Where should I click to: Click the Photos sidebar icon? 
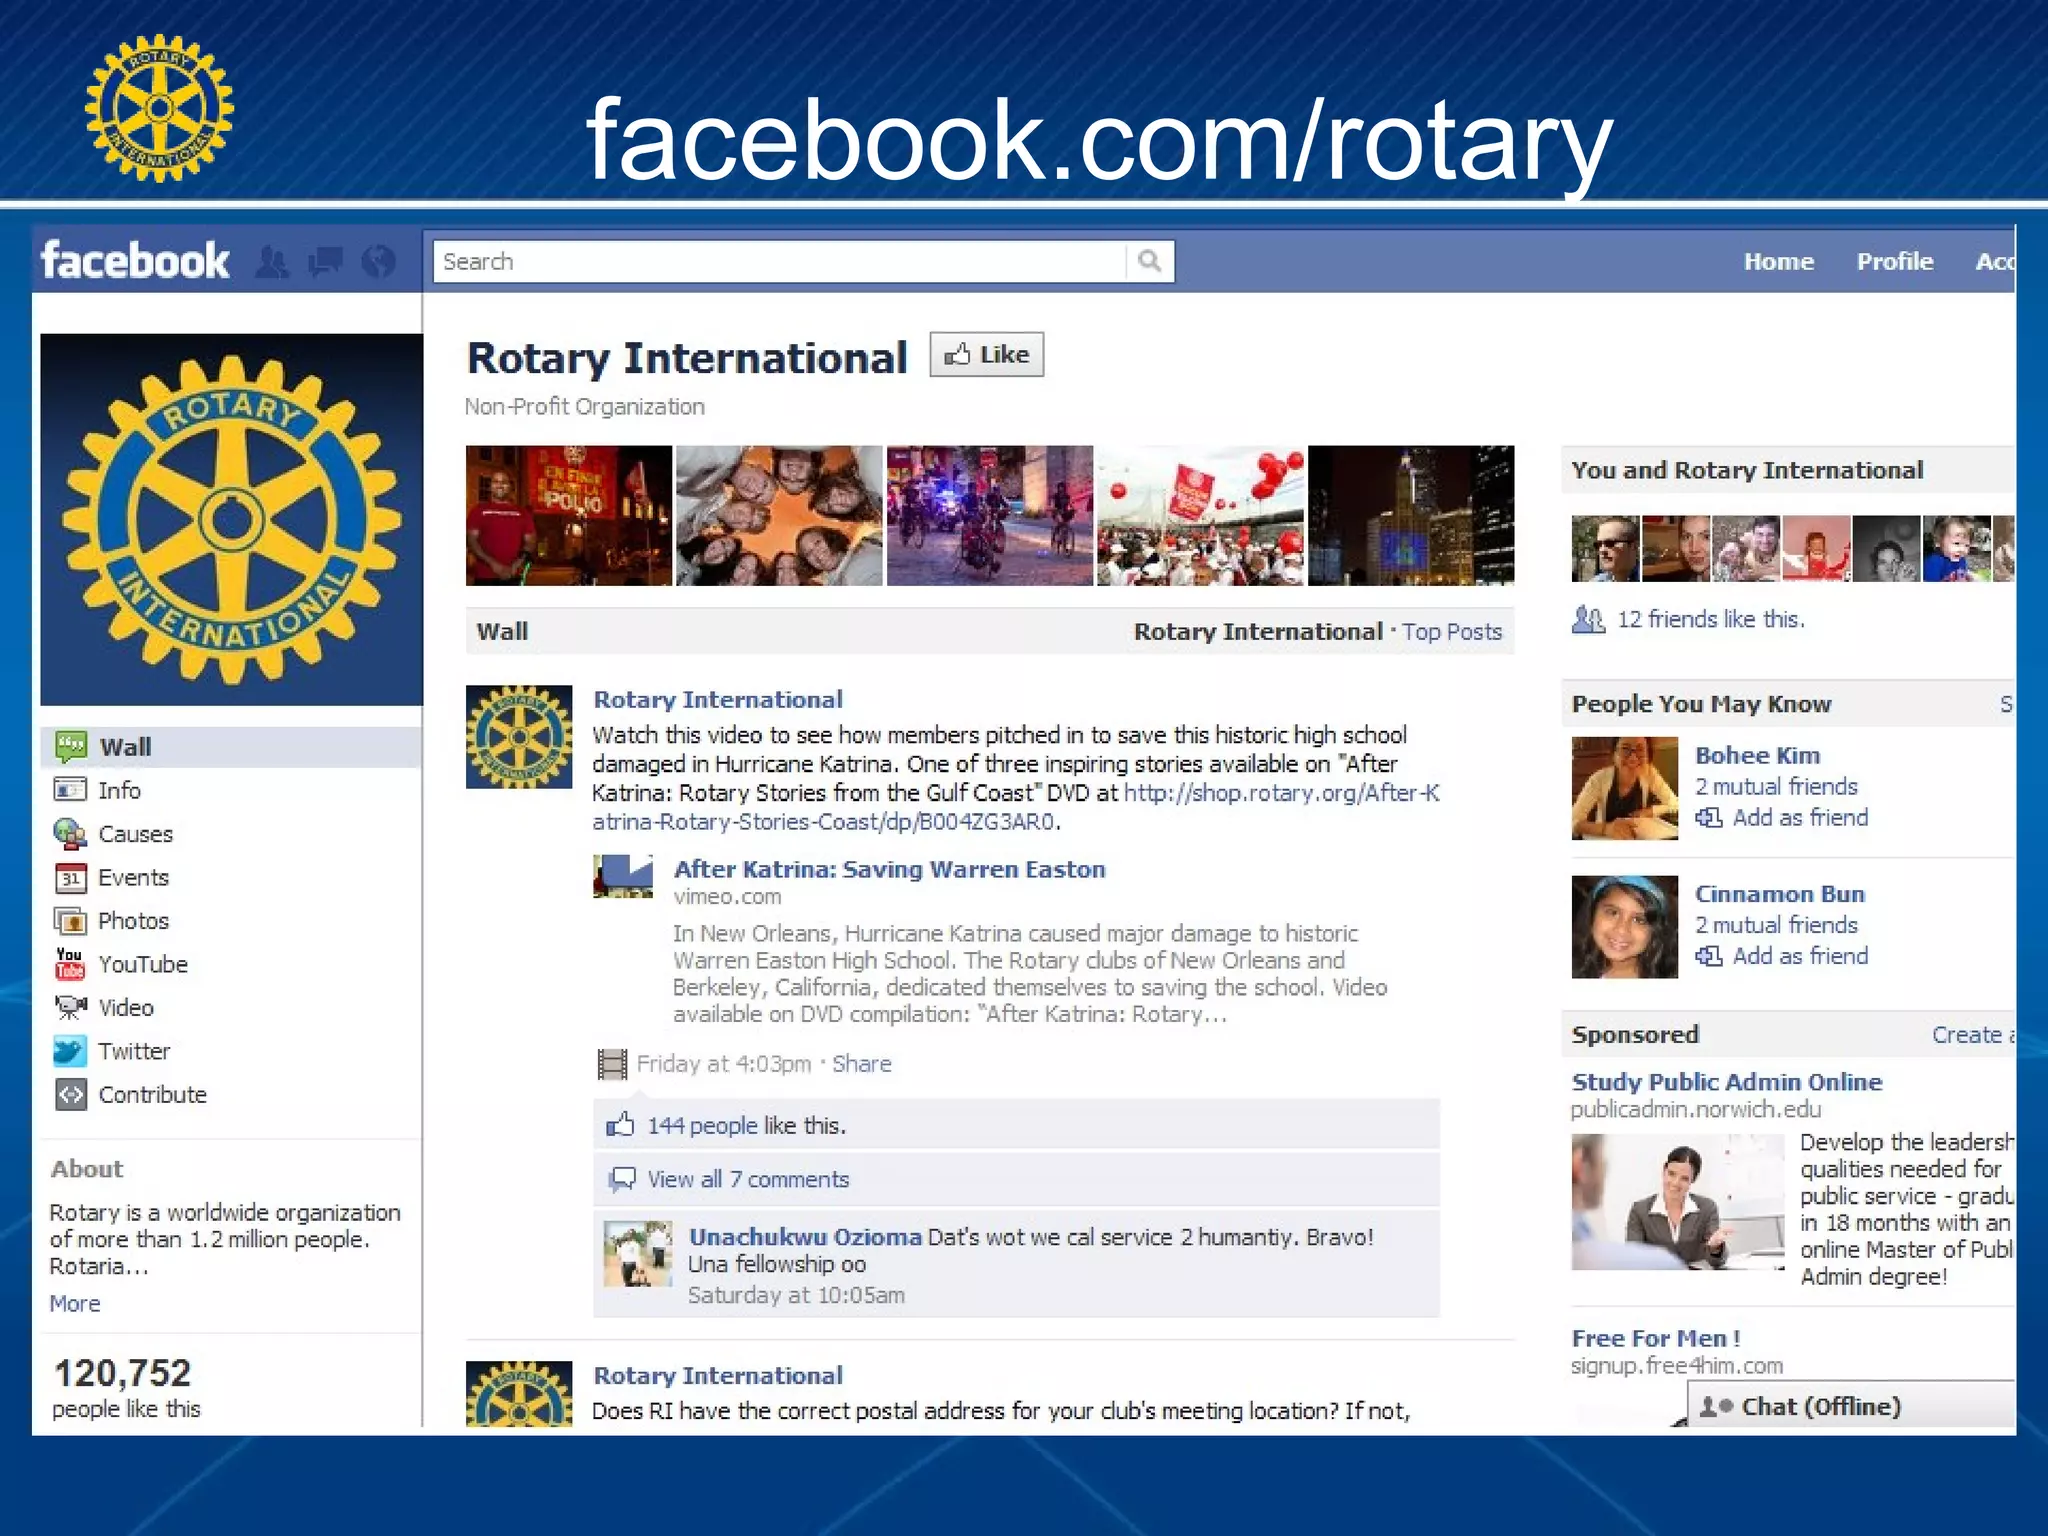[x=70, y=921]
